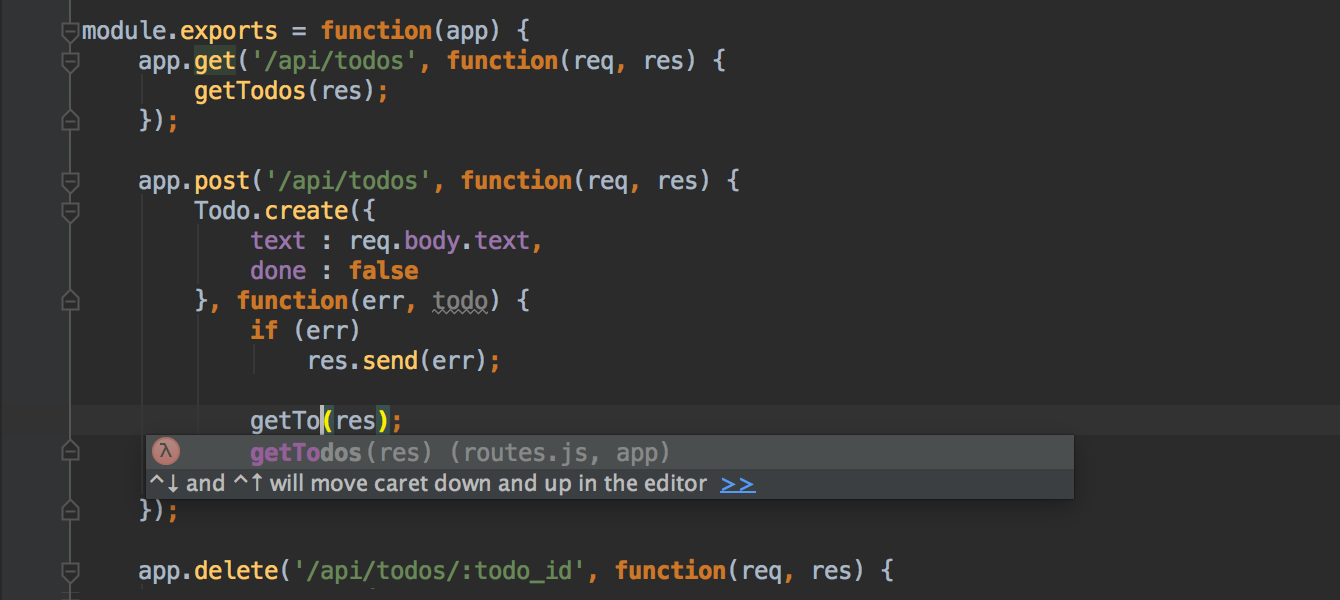
Task: Click the 'getTodos(res);' call inside app.get
Action: tap(291, 91)
